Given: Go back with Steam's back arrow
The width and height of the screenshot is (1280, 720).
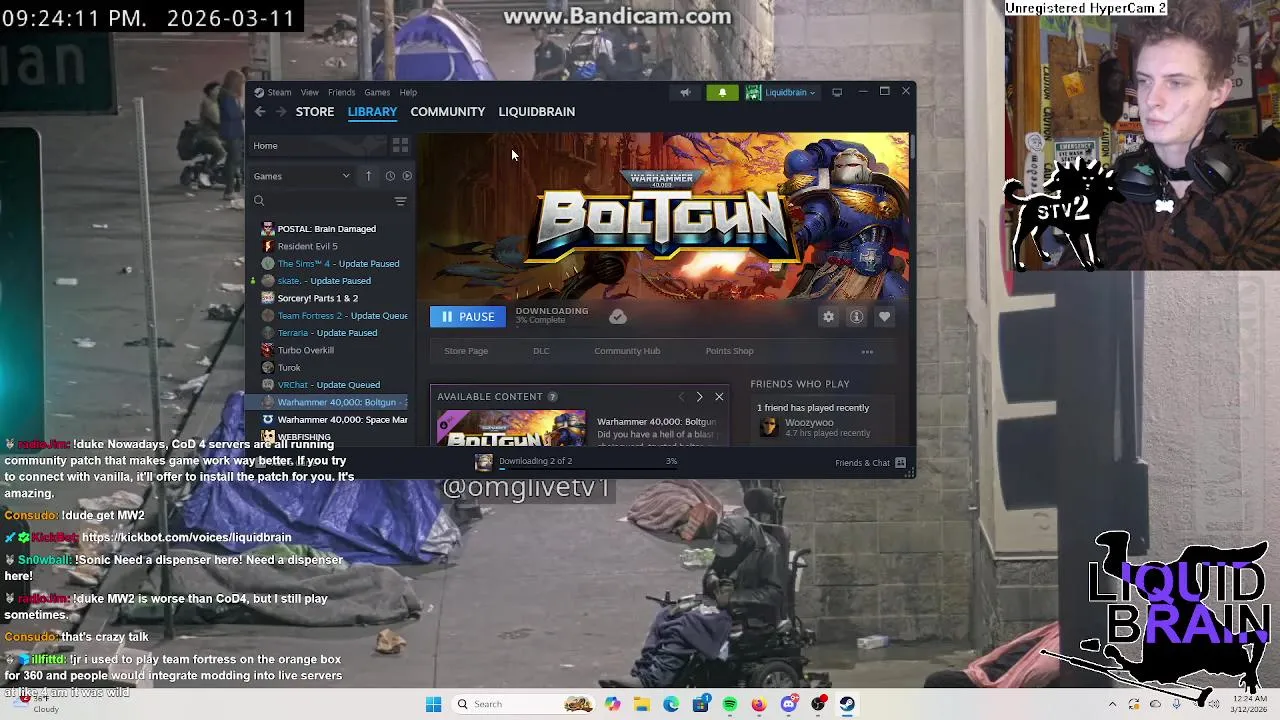Looking at the screenshot, I should coord(260,112).
